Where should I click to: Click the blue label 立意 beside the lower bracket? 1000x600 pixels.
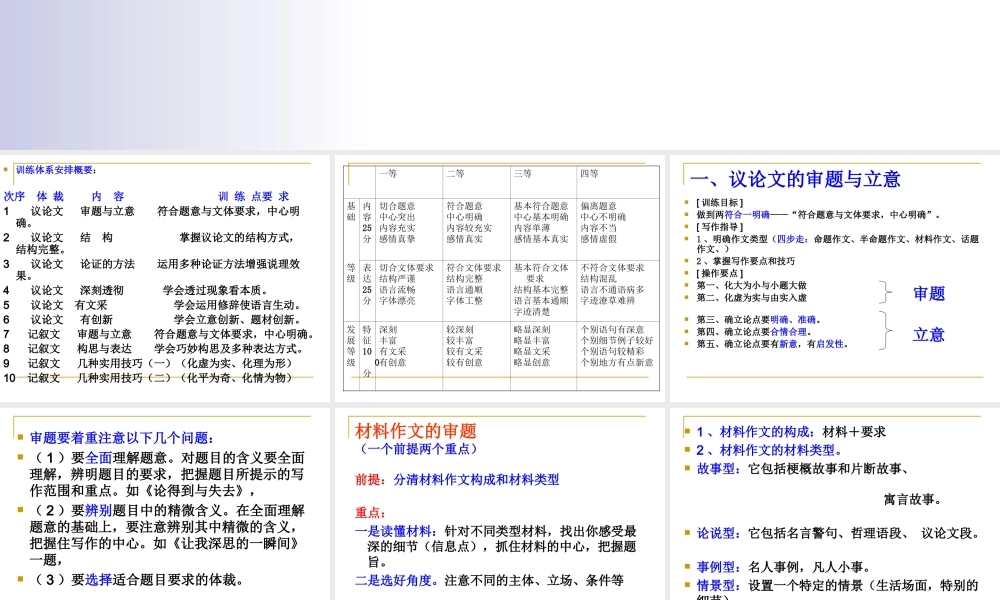pos(929,335)
